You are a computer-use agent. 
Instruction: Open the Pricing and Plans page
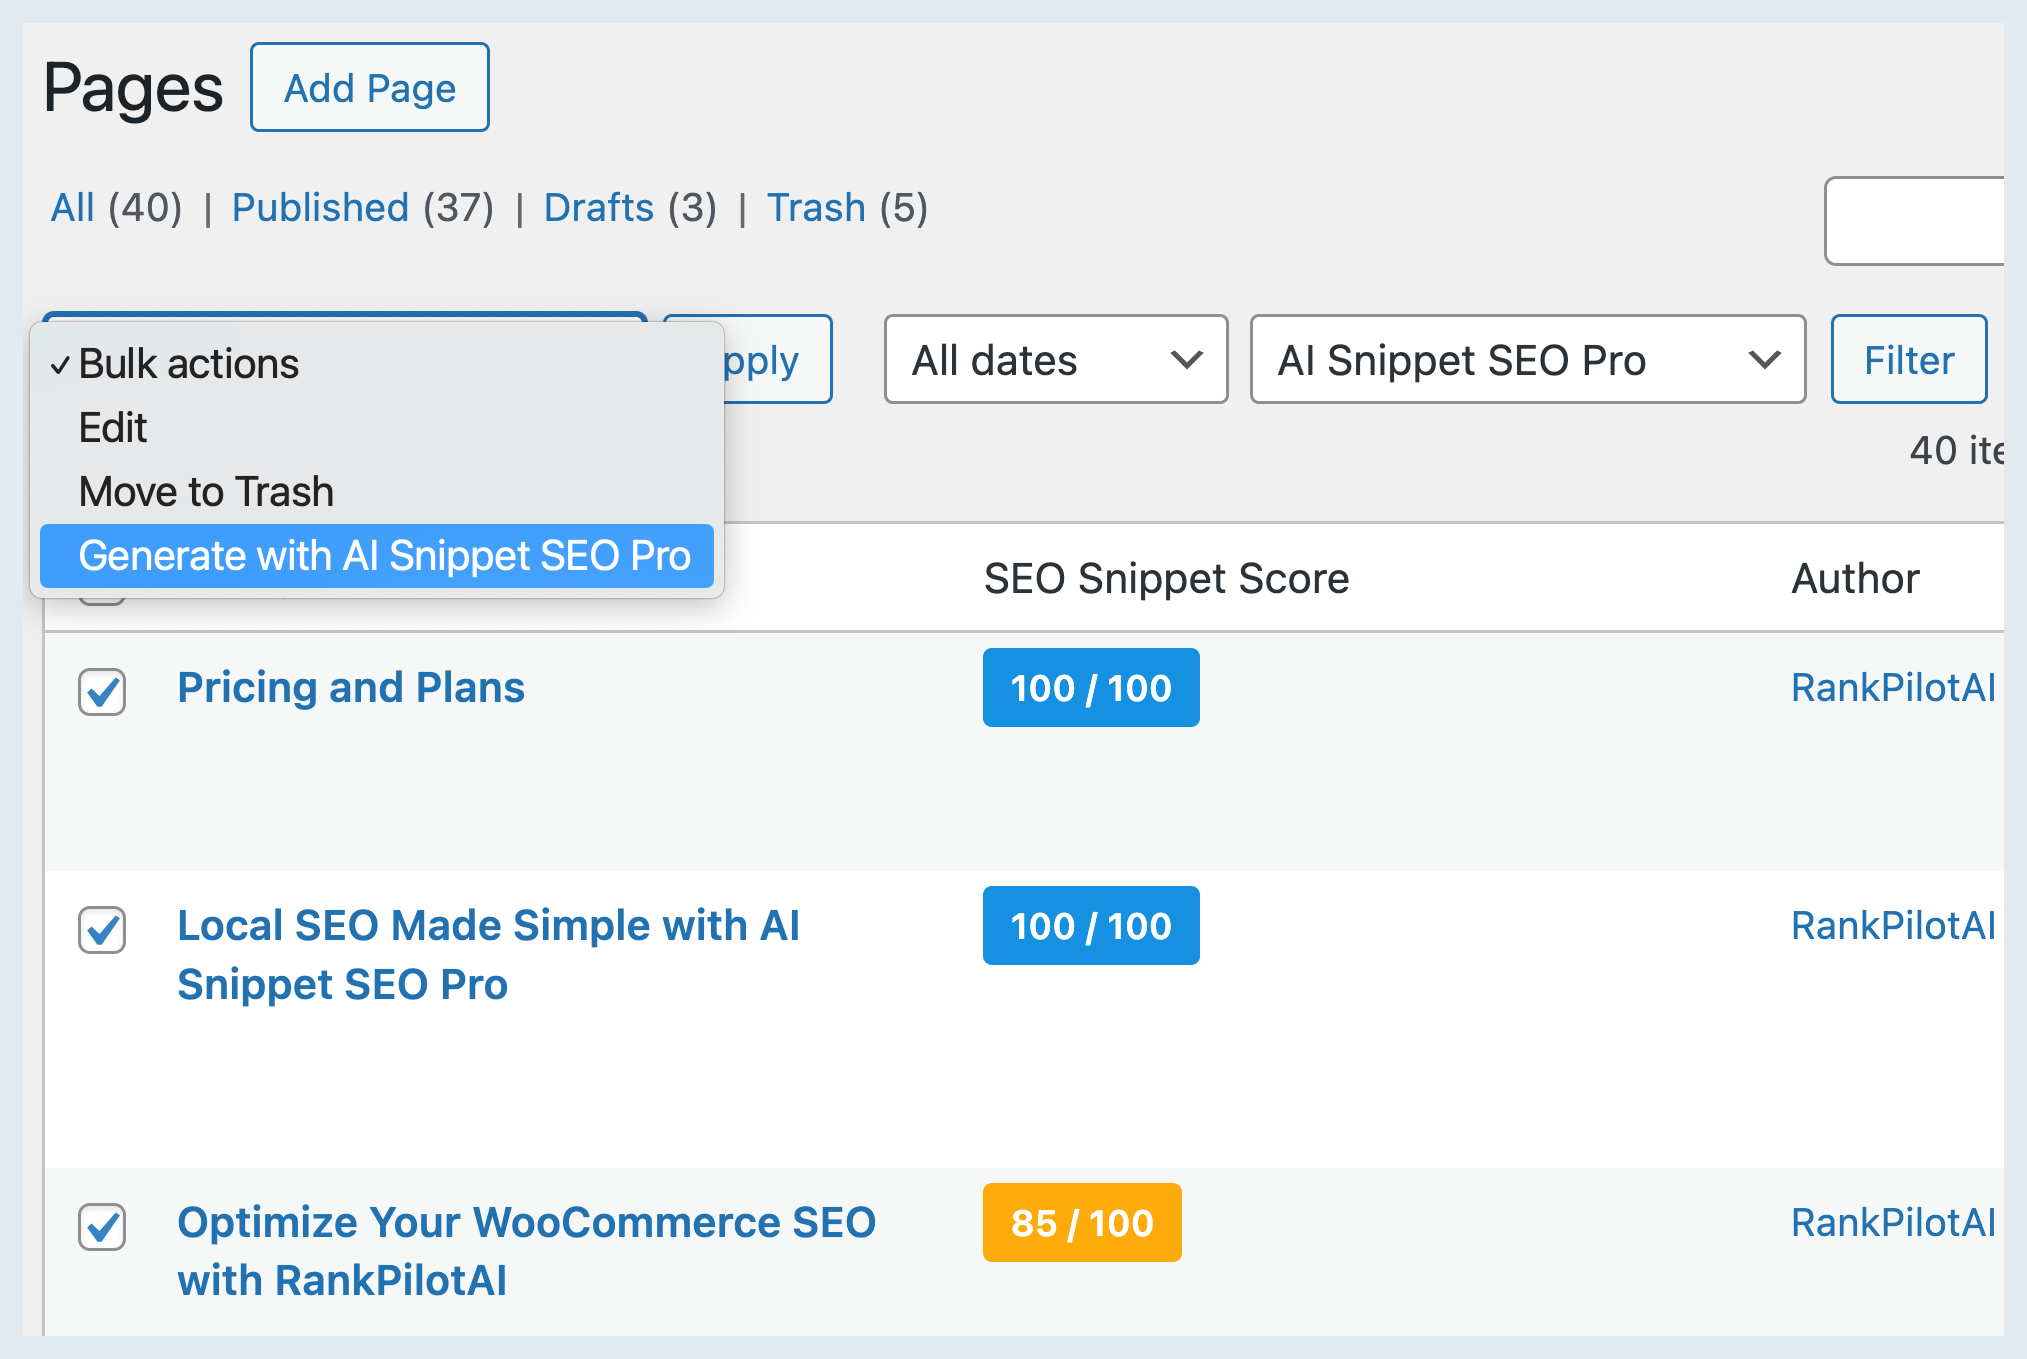pos(351,688)
